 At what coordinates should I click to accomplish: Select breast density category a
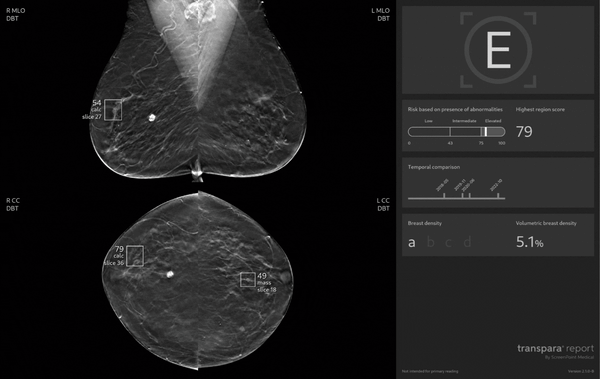point(412,242)
